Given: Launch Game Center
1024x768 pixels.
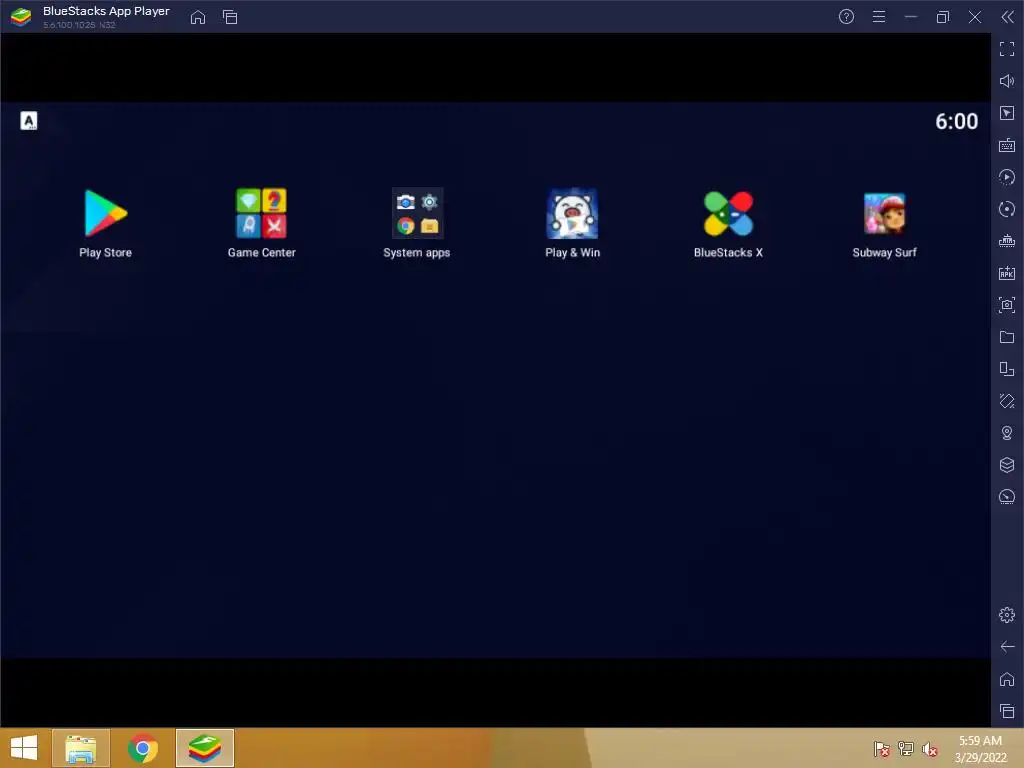Looking at the screenshot, I should (x=261, y=223).
